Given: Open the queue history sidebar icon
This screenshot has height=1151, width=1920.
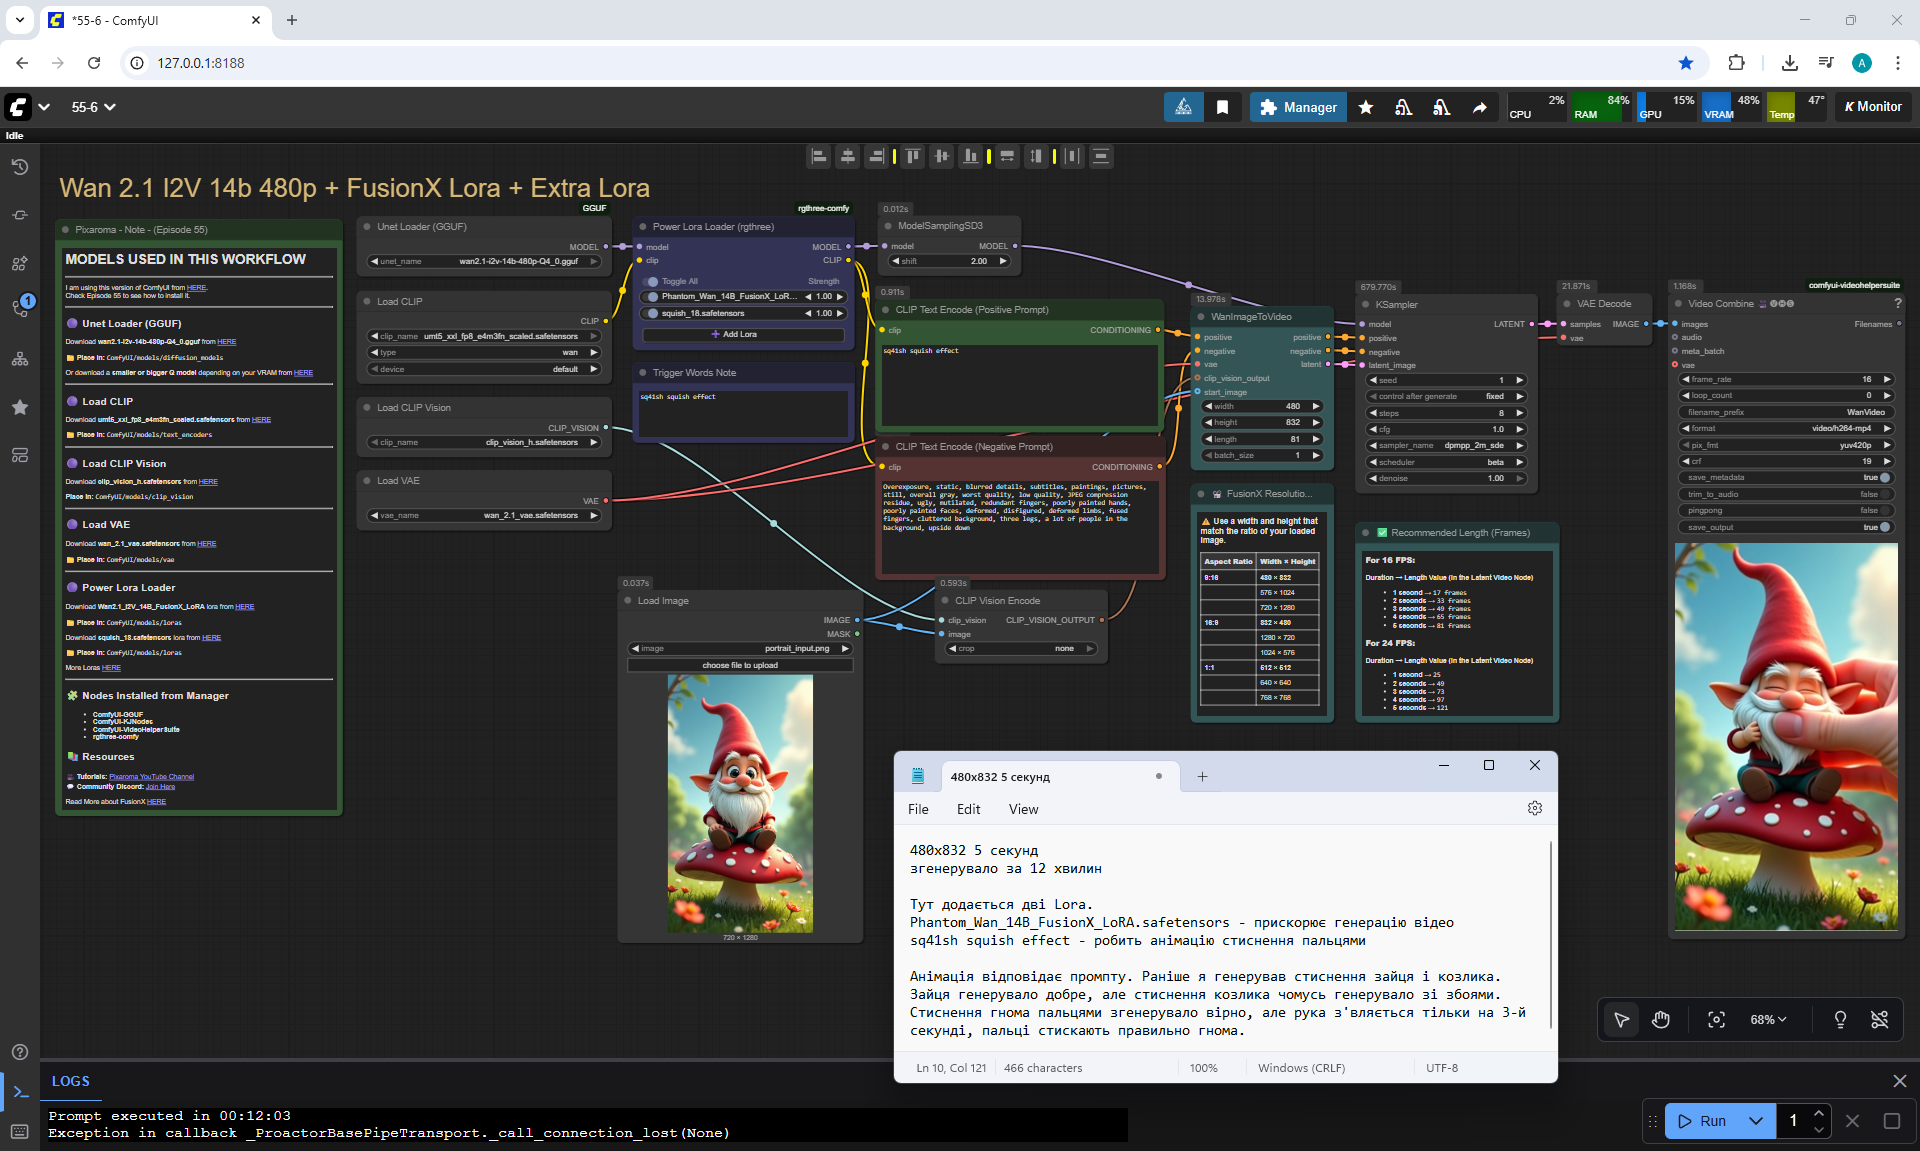Looking at the screenshot, I should [x=19, y=167].
